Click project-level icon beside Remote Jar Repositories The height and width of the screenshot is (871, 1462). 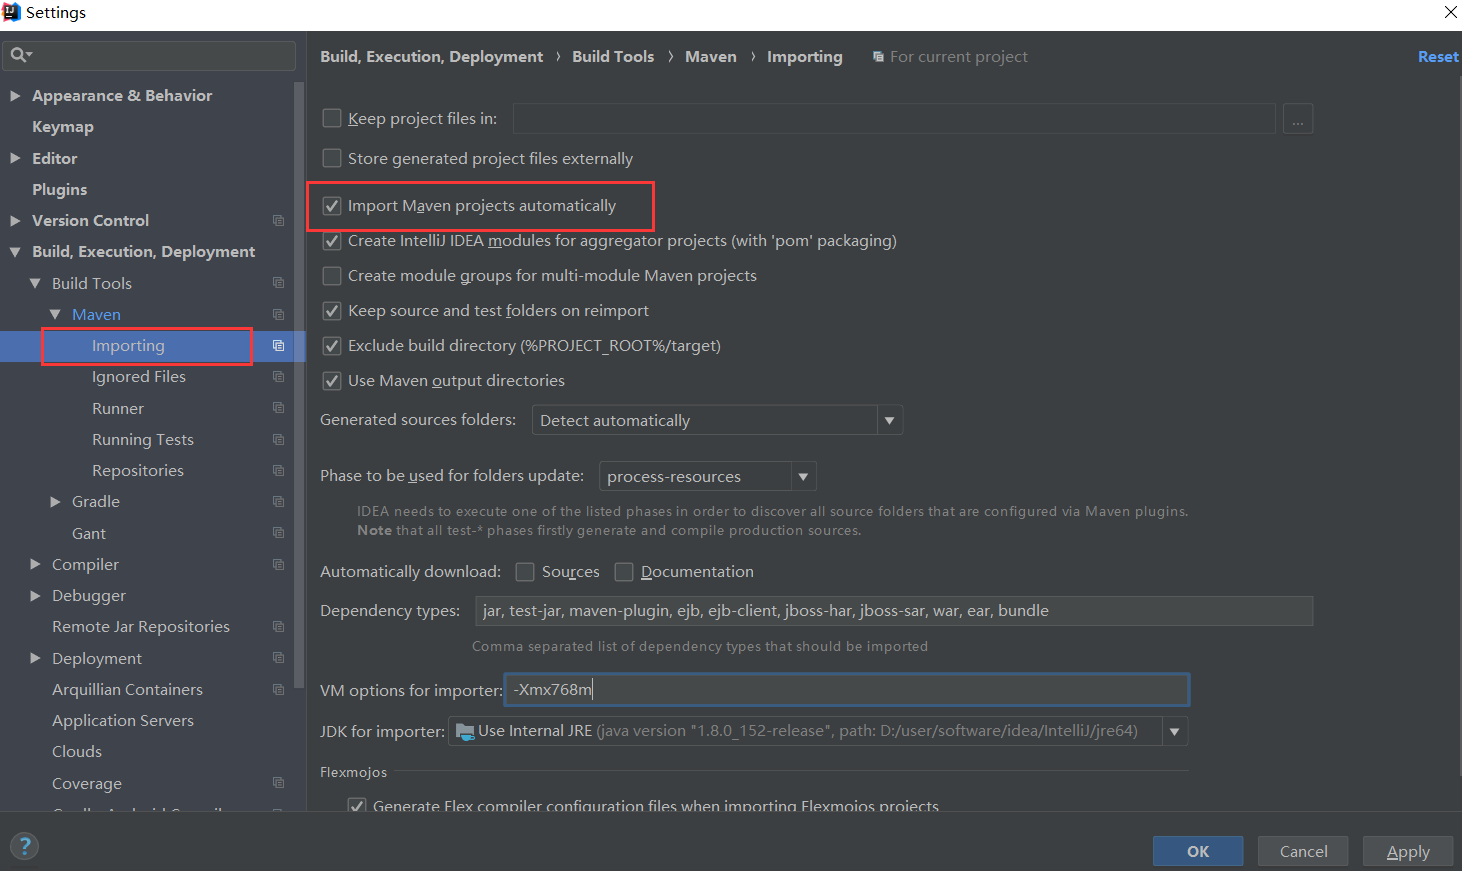279,627
